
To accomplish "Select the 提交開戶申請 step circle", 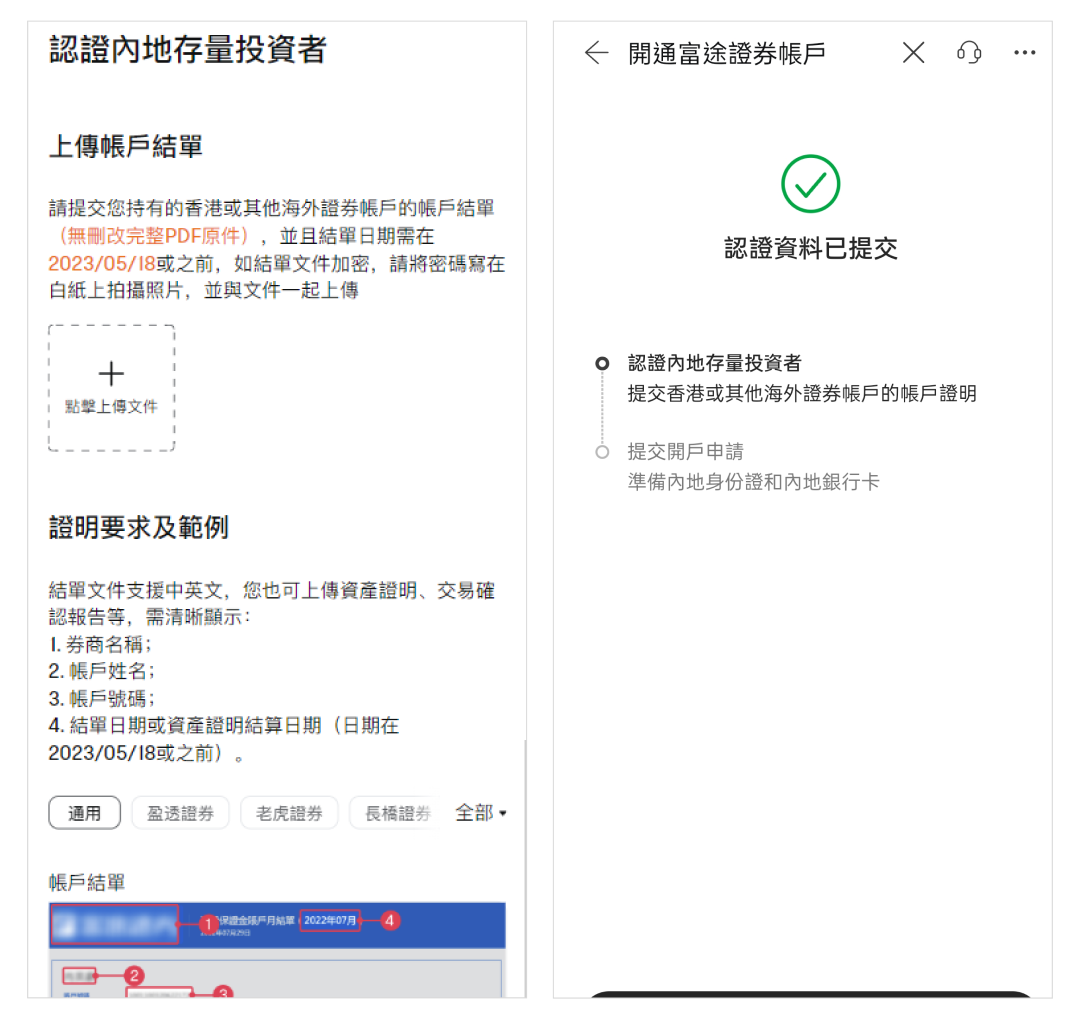I will click(x=602, y=452).
